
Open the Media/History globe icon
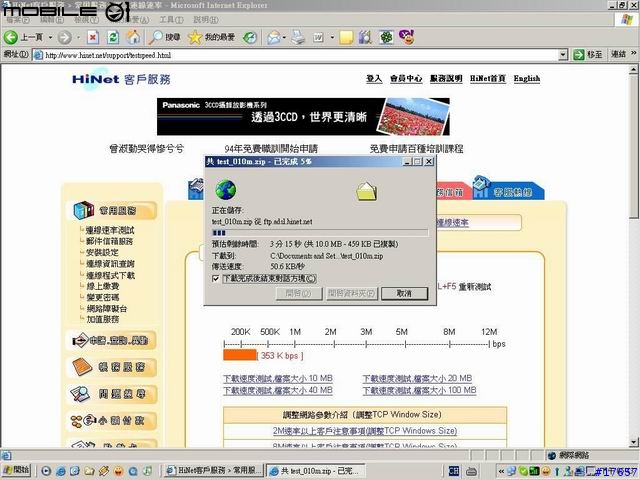[x=250, y=38]
